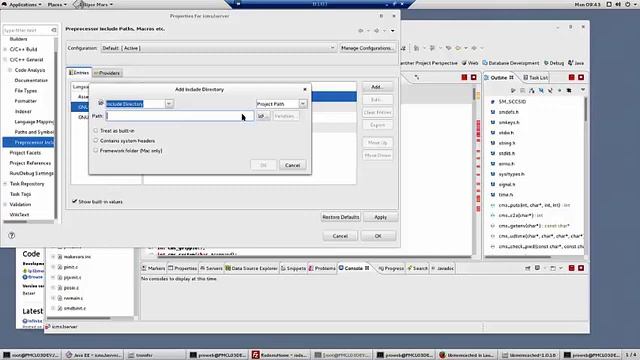Click the Add... button for entries
Image resolution: width=640 pixels, height=360 pixels.
[x=377, y=87]
